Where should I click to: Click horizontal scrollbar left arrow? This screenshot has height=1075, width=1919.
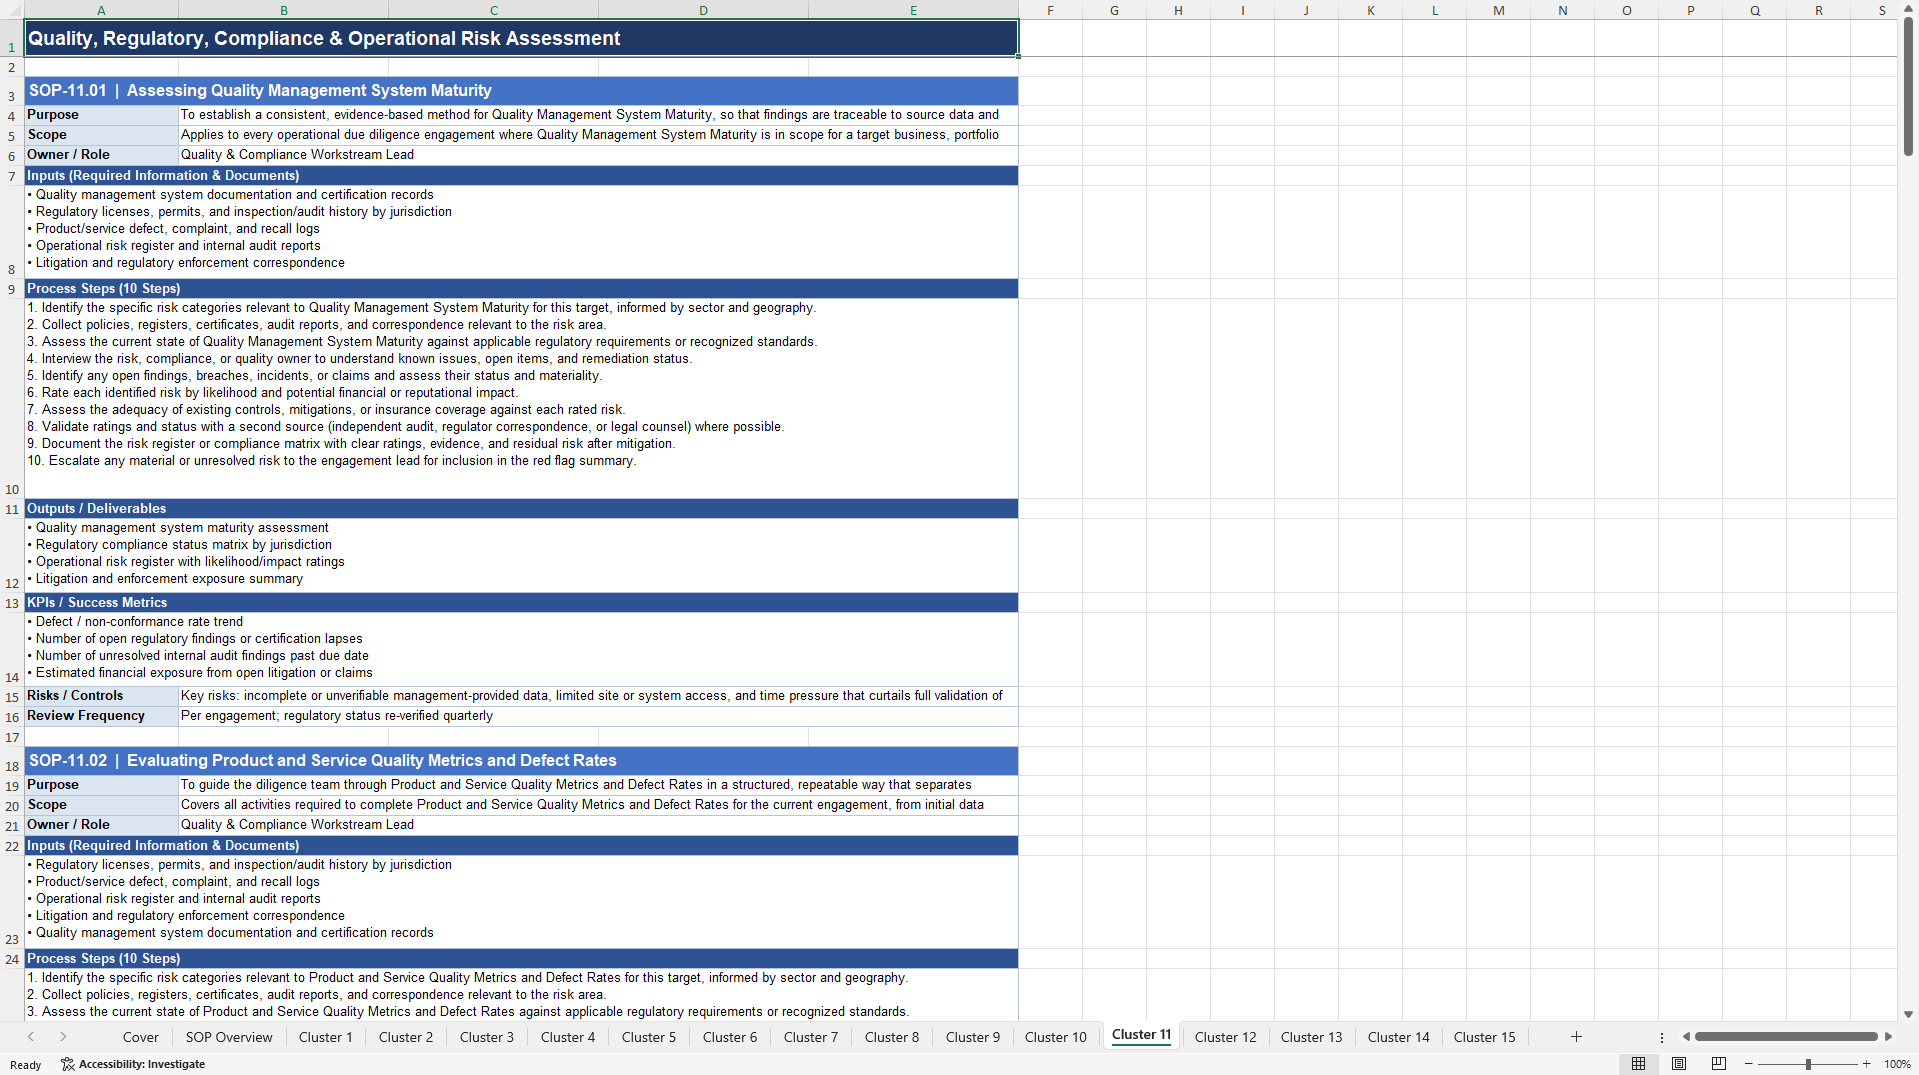tap(1686, 1037)
